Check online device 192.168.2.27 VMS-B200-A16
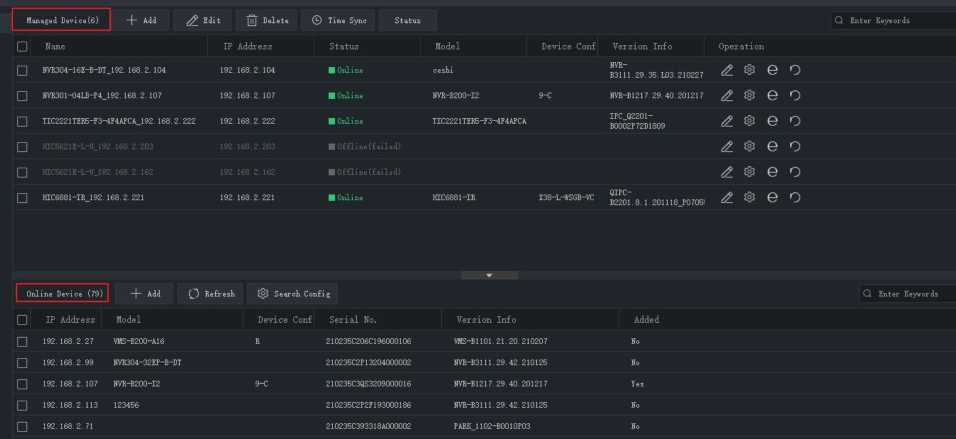The width and height of the screenshot is (956, 439). pos(22,341)
